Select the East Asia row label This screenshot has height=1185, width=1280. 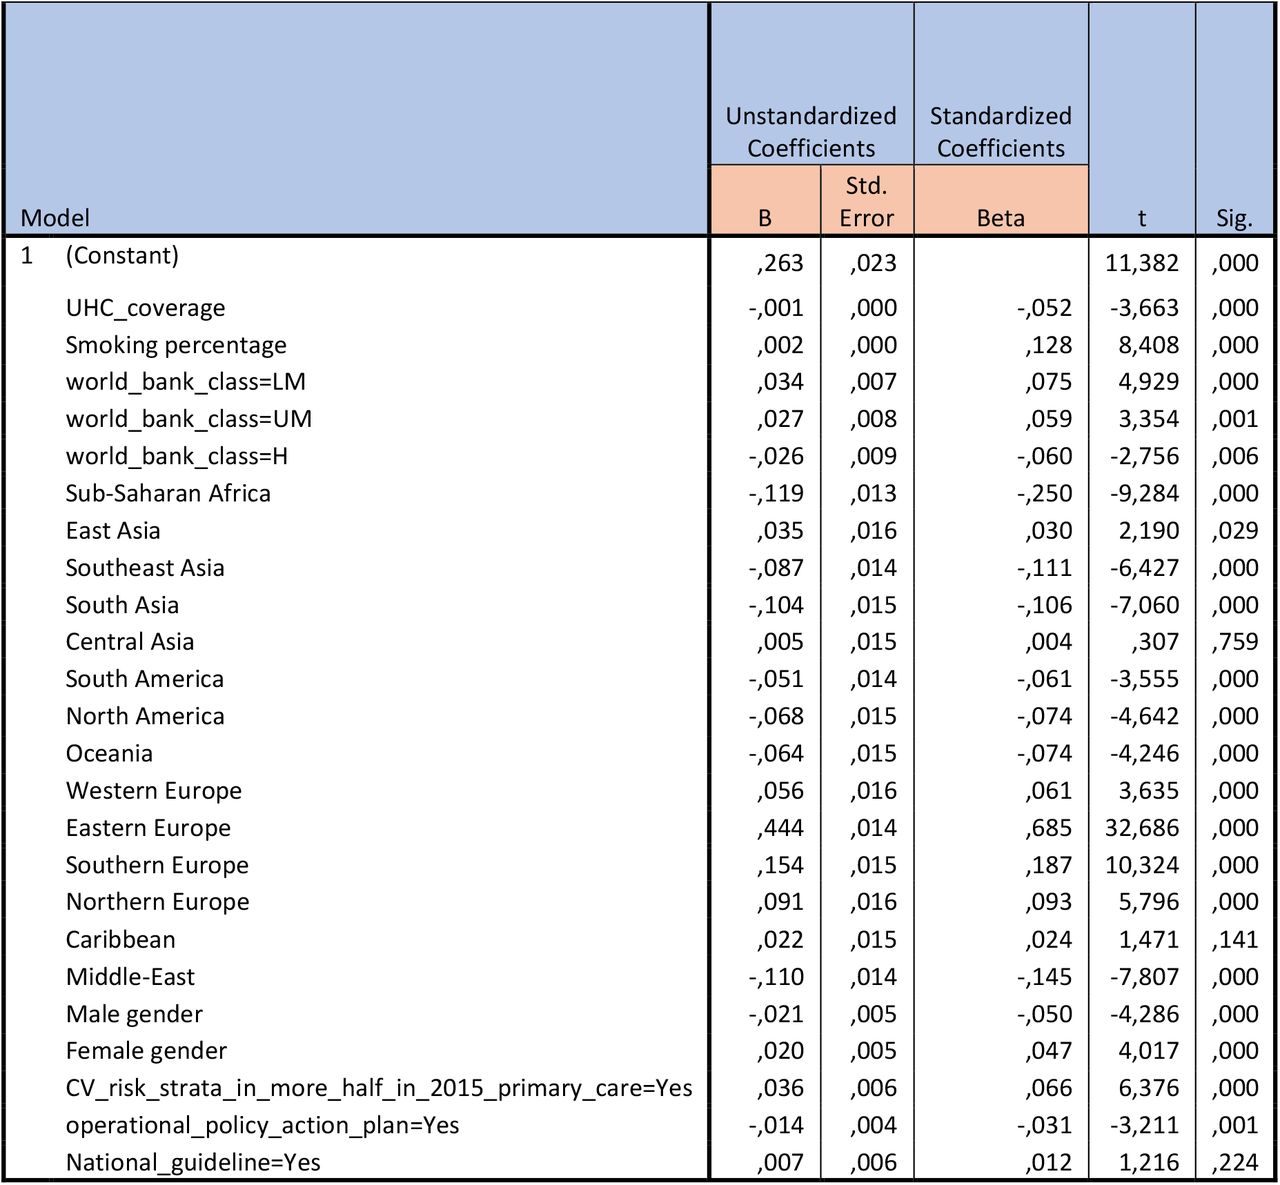pos(113,530)
